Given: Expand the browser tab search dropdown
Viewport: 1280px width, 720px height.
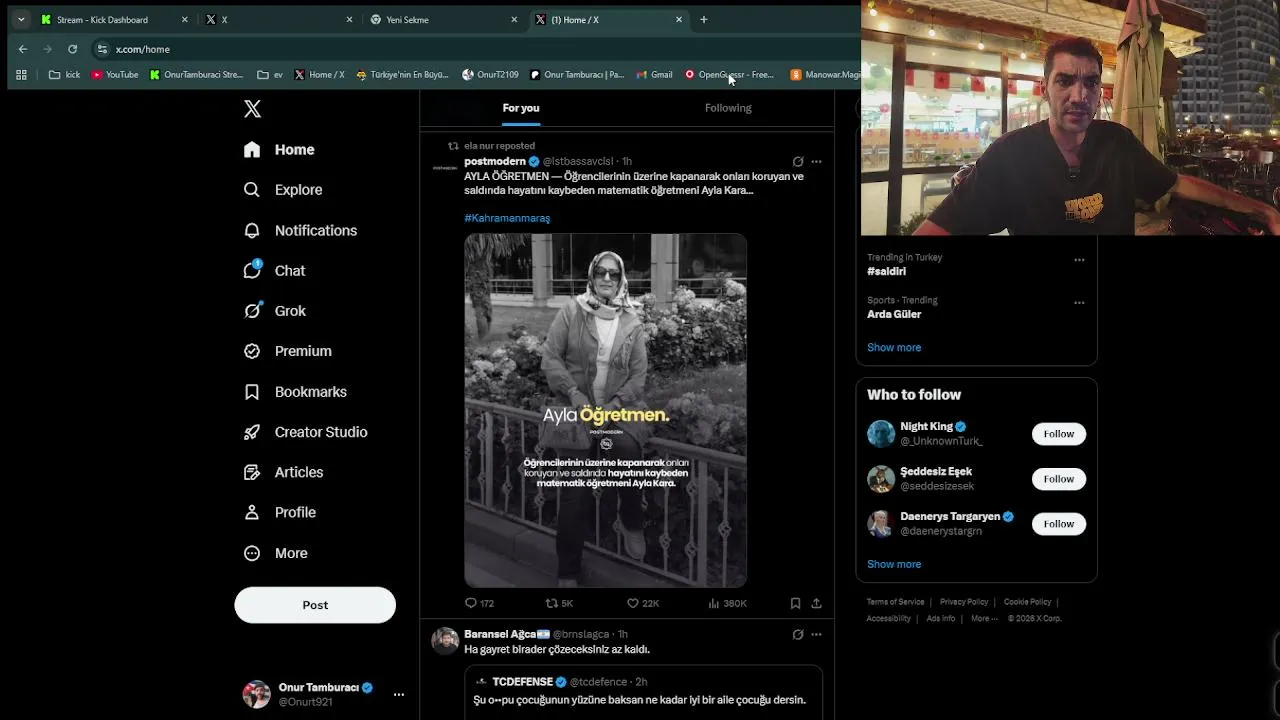Looking at the screenshot, I should pyautogui.click(x=21, y=19).
